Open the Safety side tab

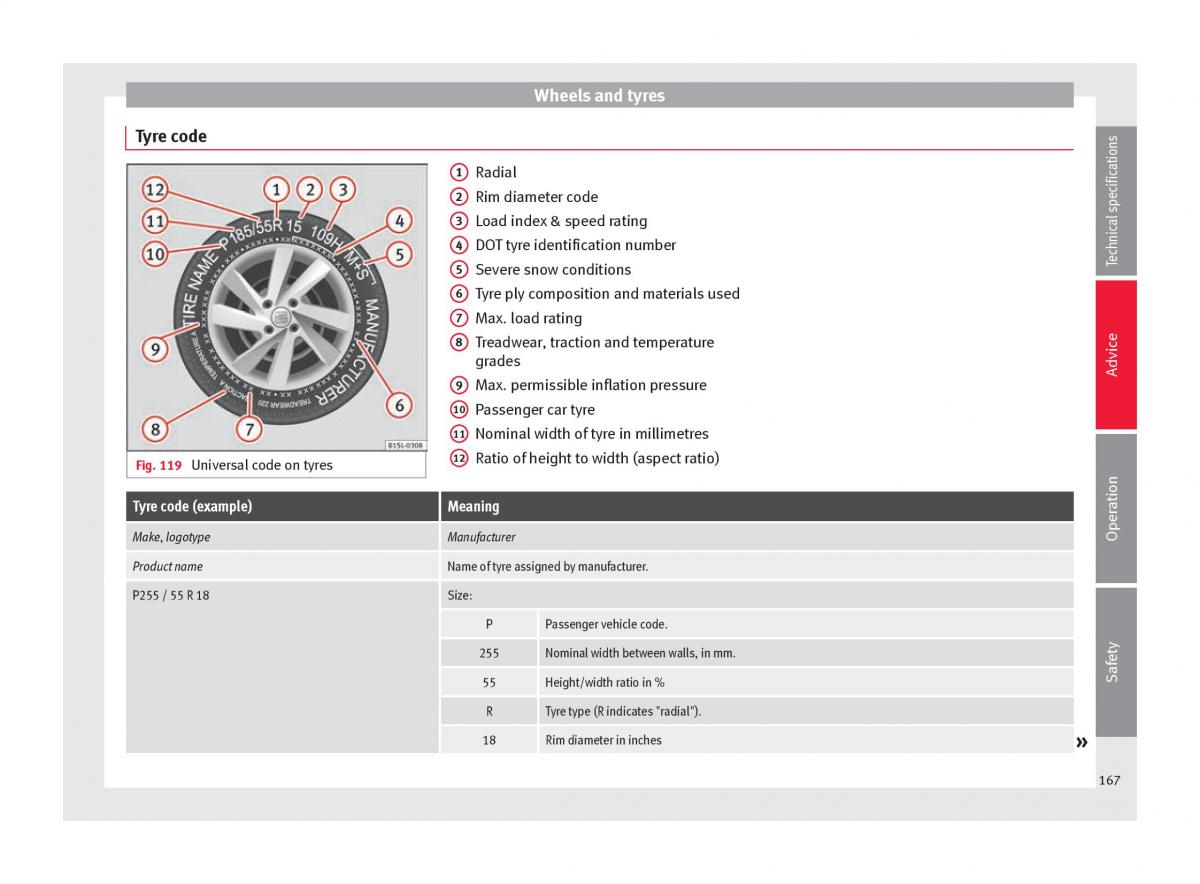point(1115,662)
